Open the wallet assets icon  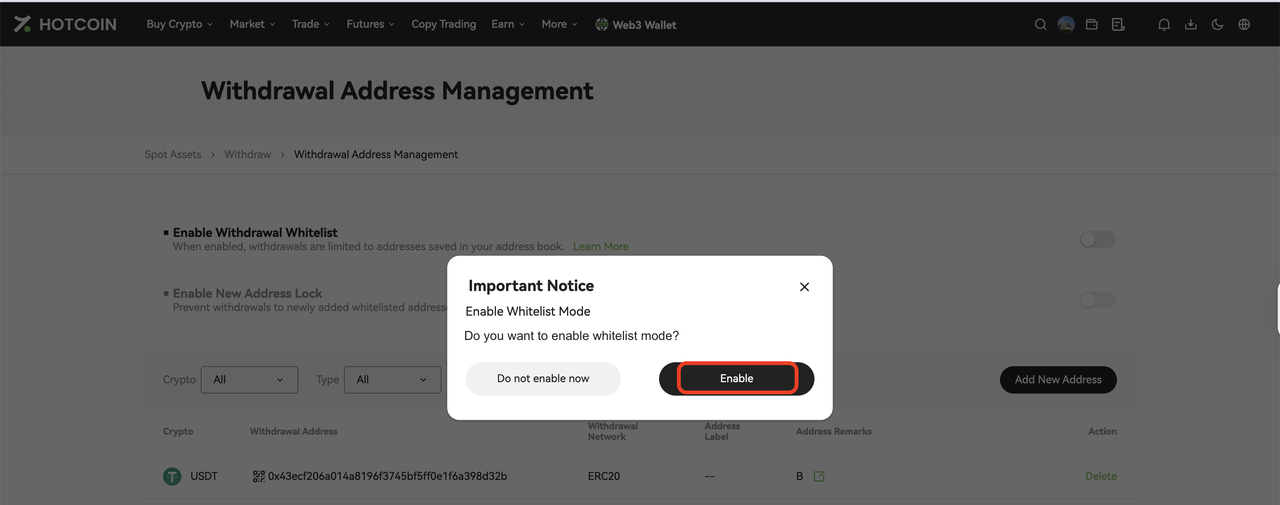(x=1092, y=24)
